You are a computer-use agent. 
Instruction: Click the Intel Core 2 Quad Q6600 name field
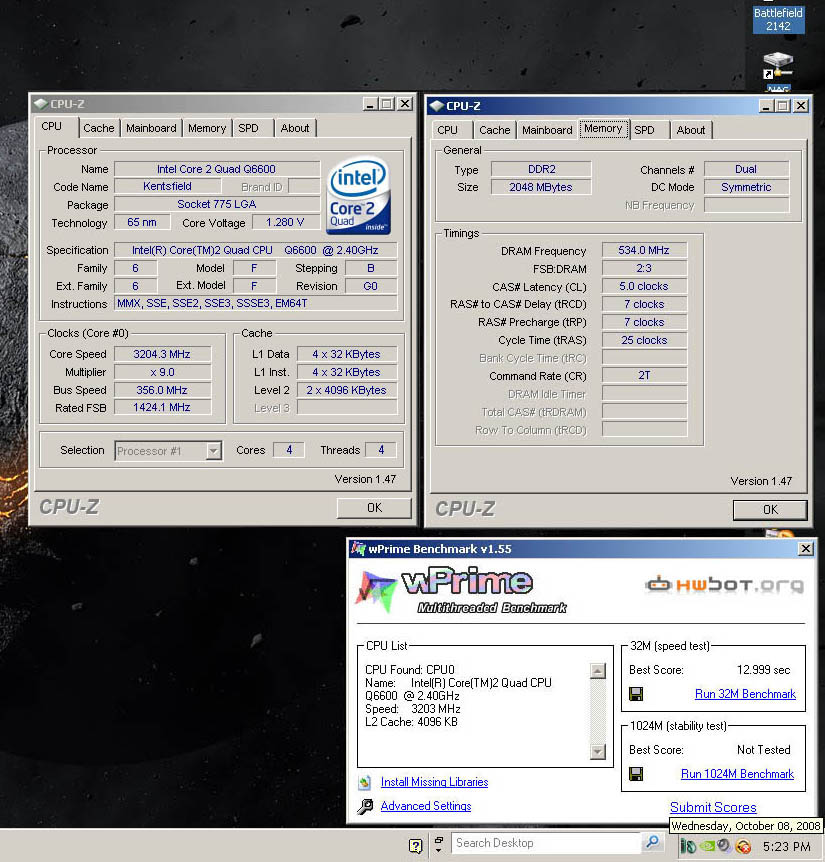[217, 169]
